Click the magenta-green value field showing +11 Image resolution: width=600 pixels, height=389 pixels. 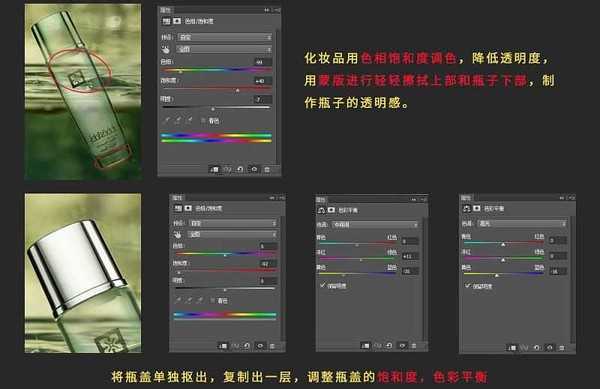(410, 256)
